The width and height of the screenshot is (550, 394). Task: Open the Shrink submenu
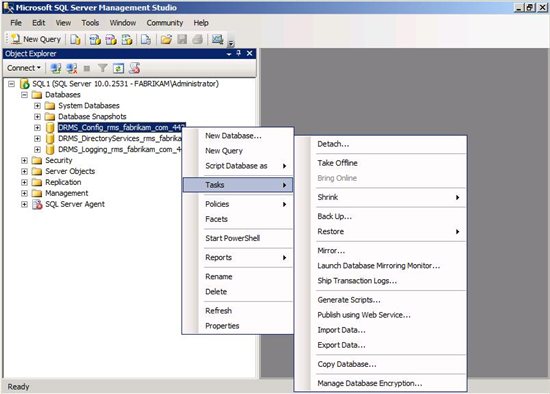[380, 197]
